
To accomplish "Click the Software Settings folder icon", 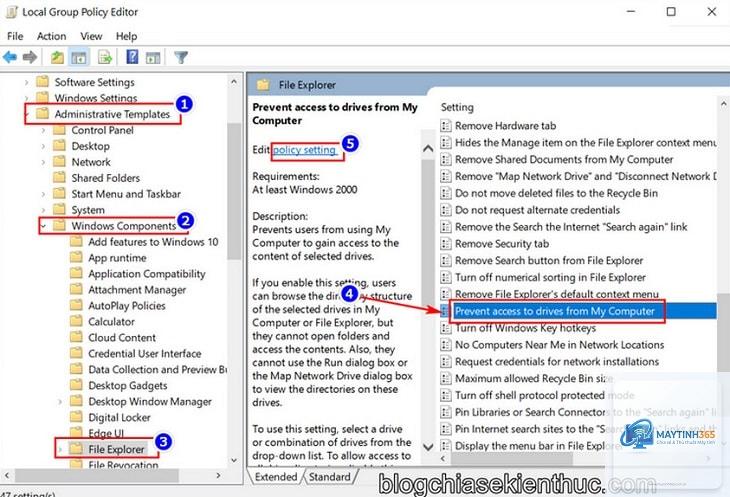I will click(42, 81).
